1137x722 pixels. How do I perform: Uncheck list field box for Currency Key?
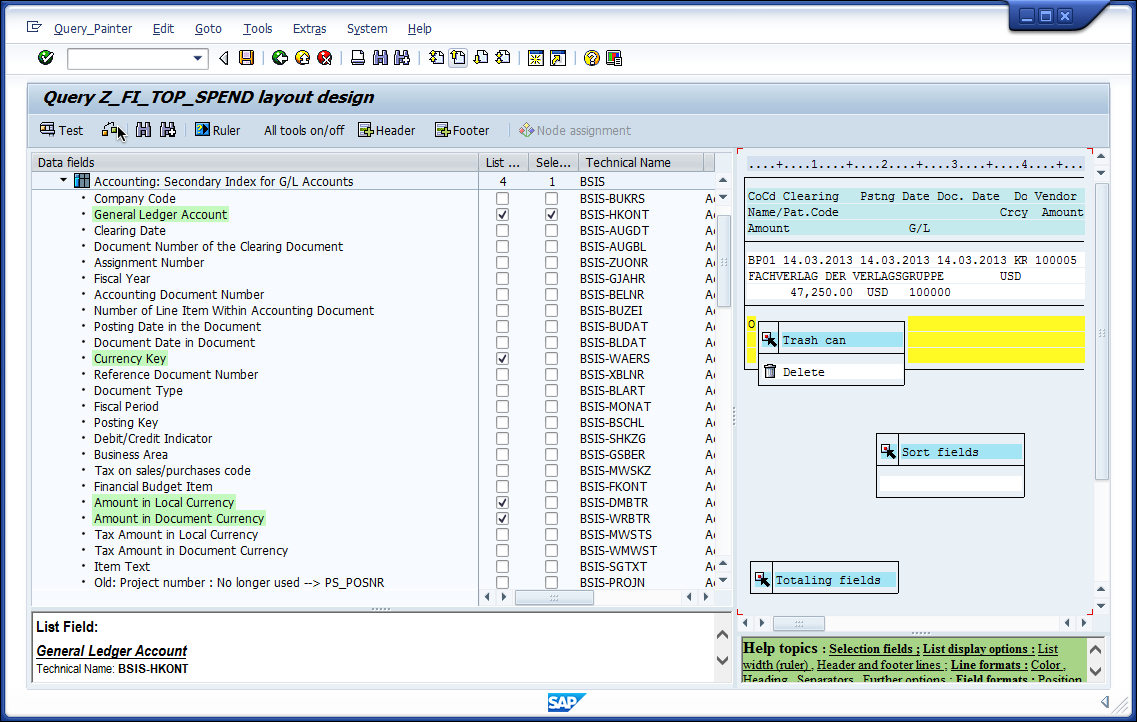pyautogui.click(x=502, y=358)
